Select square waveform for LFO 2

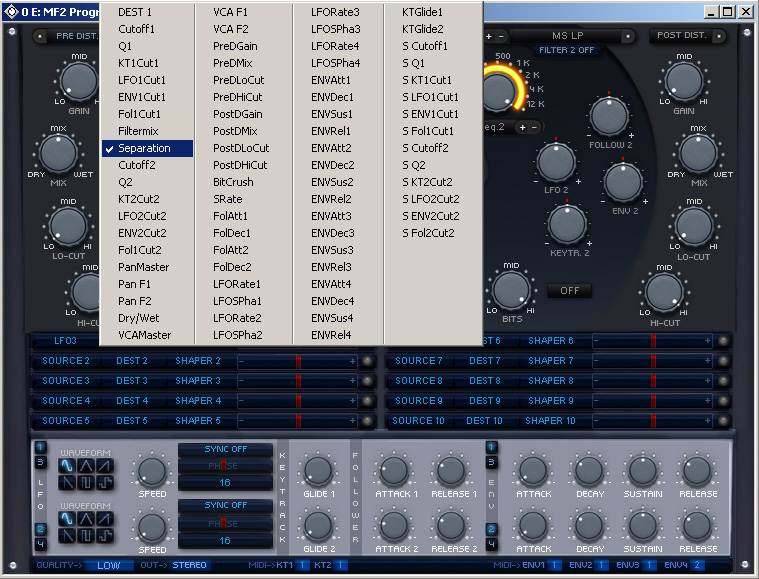[86, 535]
